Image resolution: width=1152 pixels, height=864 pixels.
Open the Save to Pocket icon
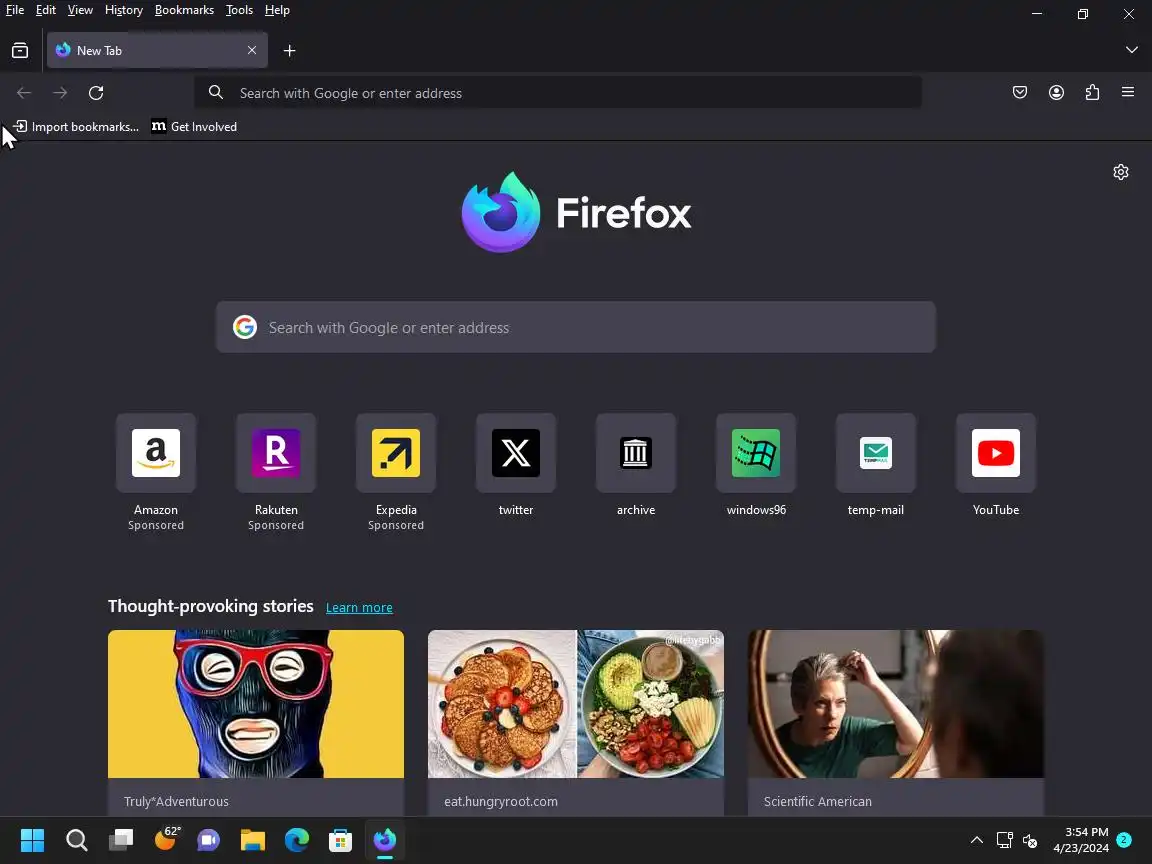point(1020,93)
